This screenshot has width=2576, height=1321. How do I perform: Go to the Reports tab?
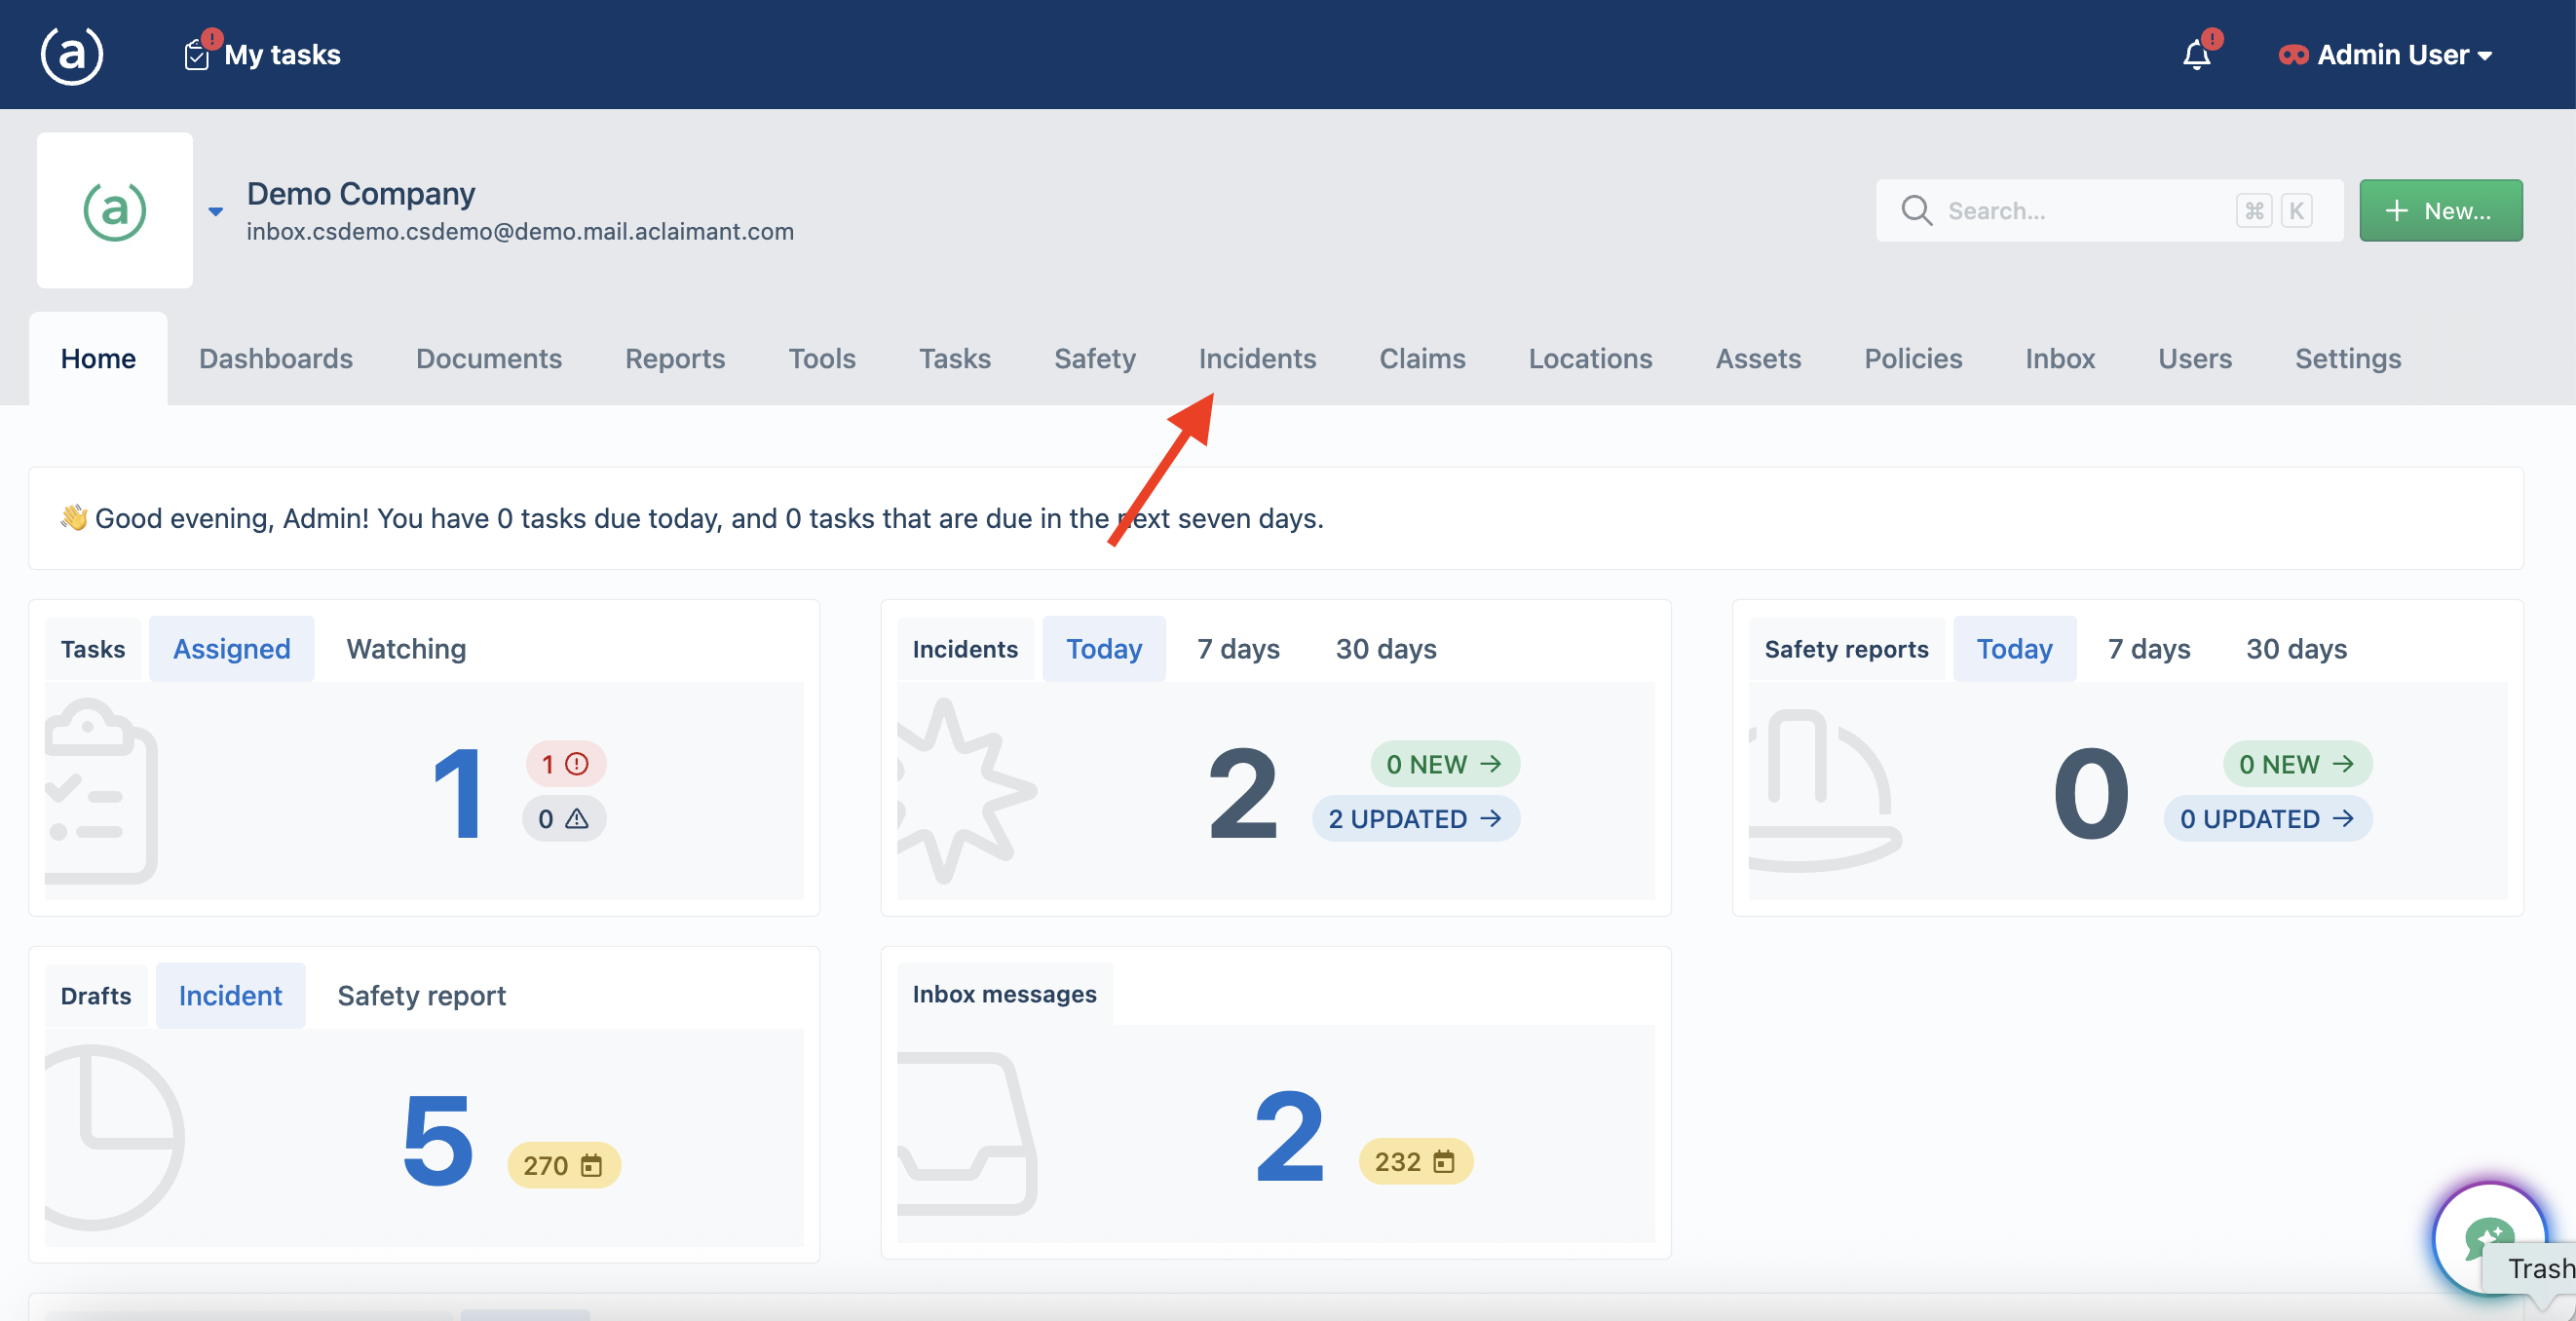[x=675, y=358]
